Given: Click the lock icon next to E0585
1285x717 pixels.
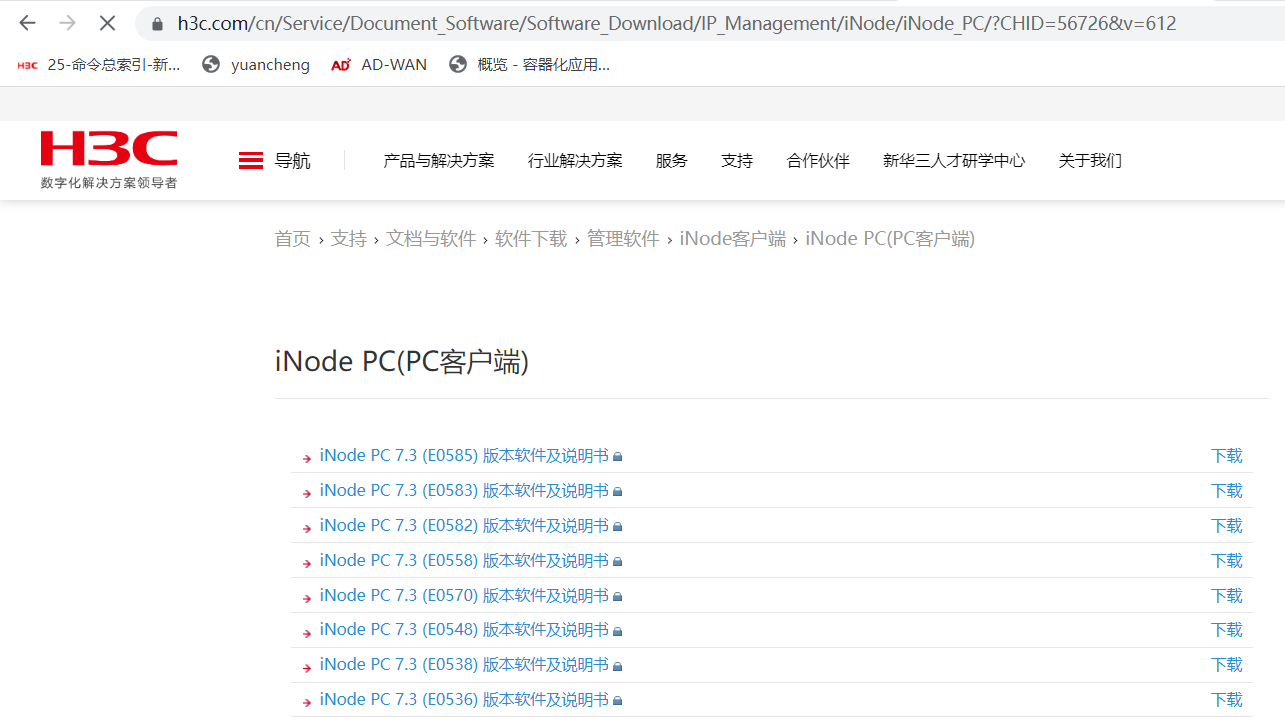Looking at the screenshot, I should click(x=618, y=457).
